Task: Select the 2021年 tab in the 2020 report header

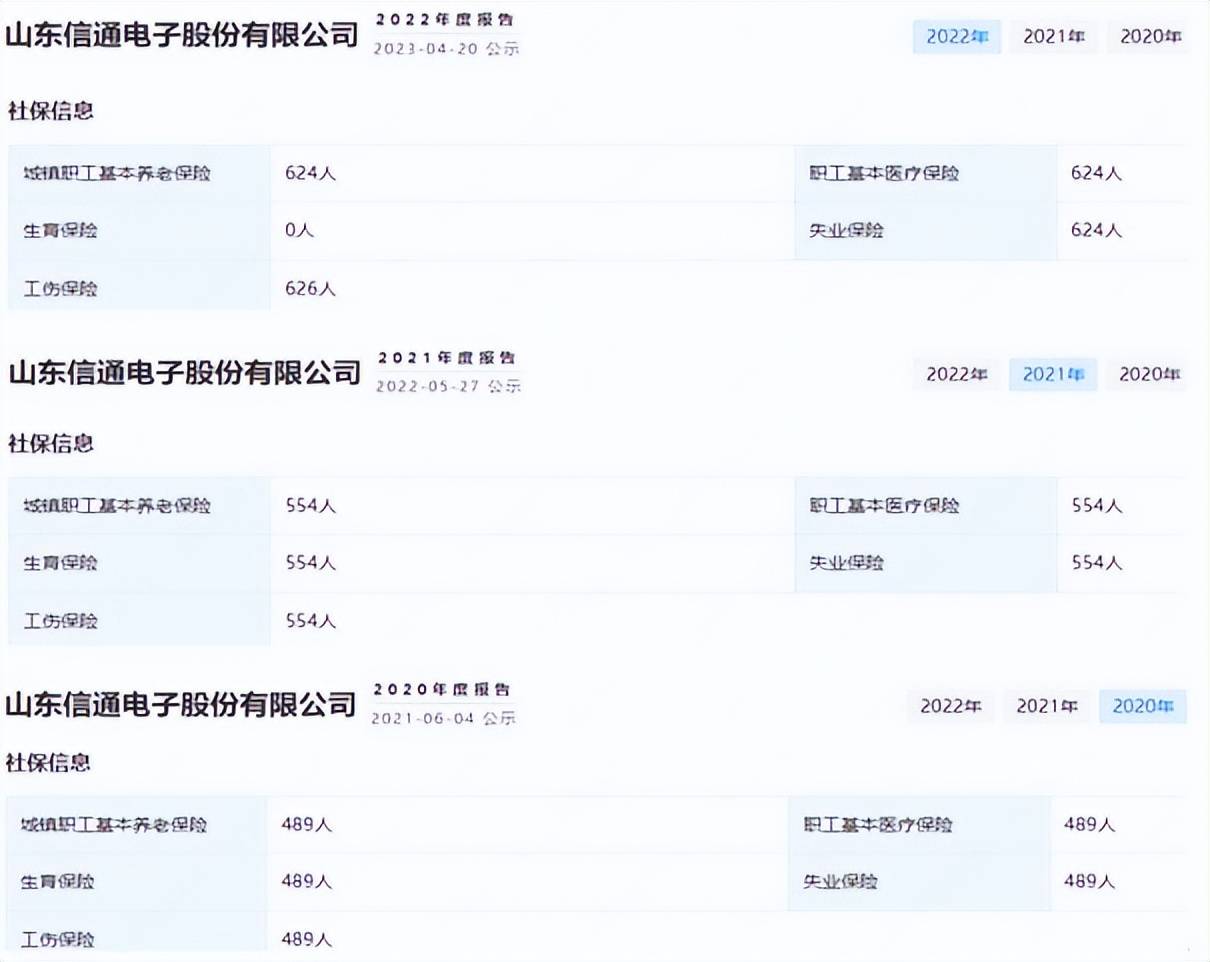Action: click(1047, 706)
